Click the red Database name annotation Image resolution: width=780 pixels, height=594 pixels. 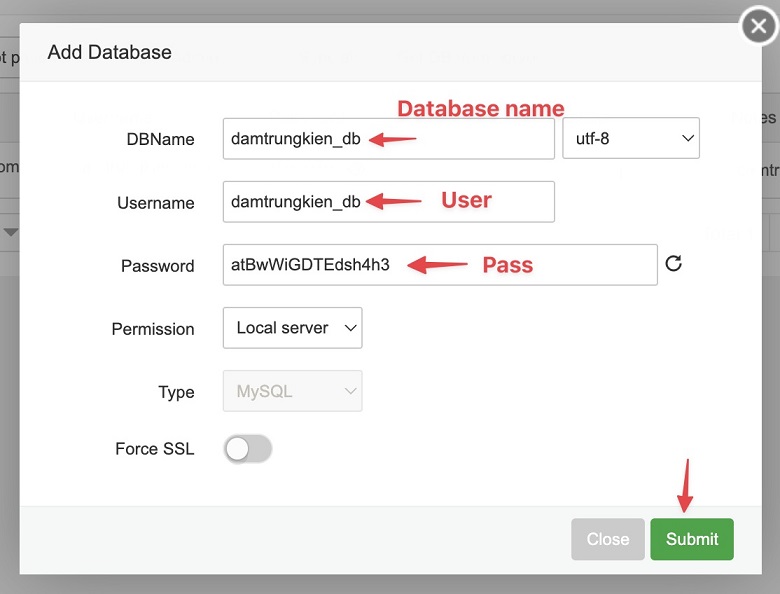481,109
